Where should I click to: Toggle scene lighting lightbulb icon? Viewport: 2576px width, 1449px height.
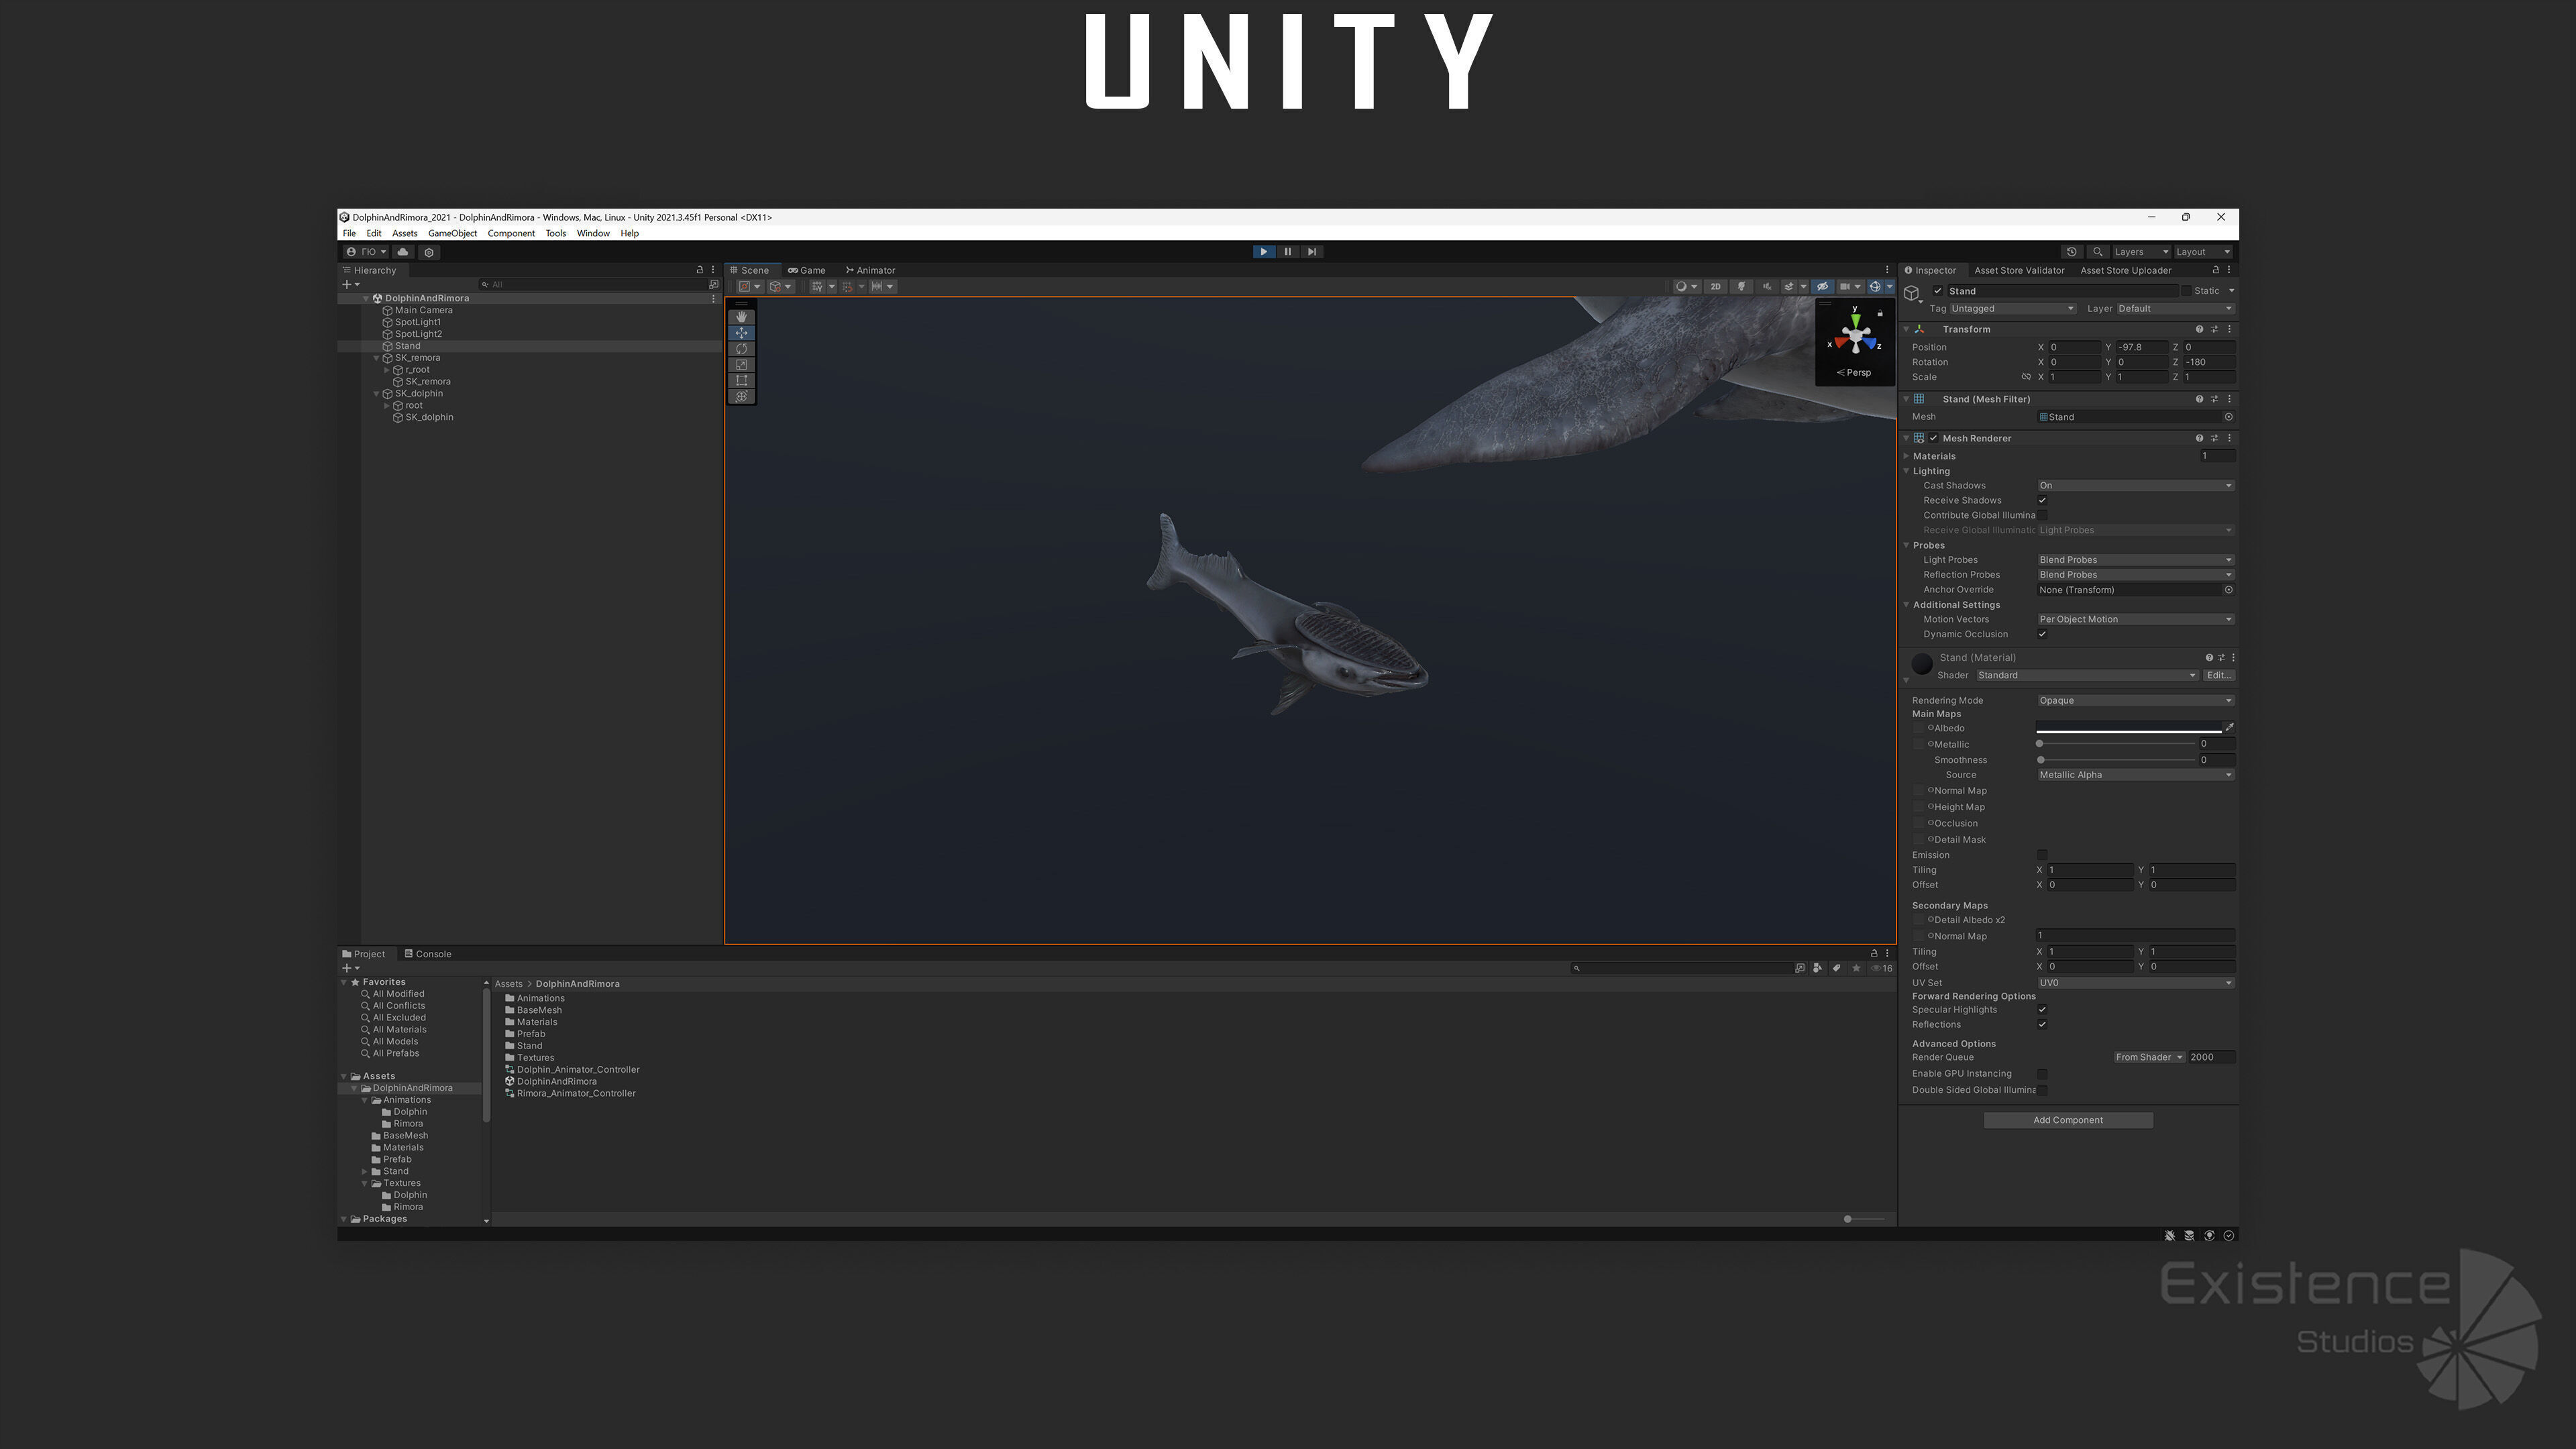point(1742,287)
